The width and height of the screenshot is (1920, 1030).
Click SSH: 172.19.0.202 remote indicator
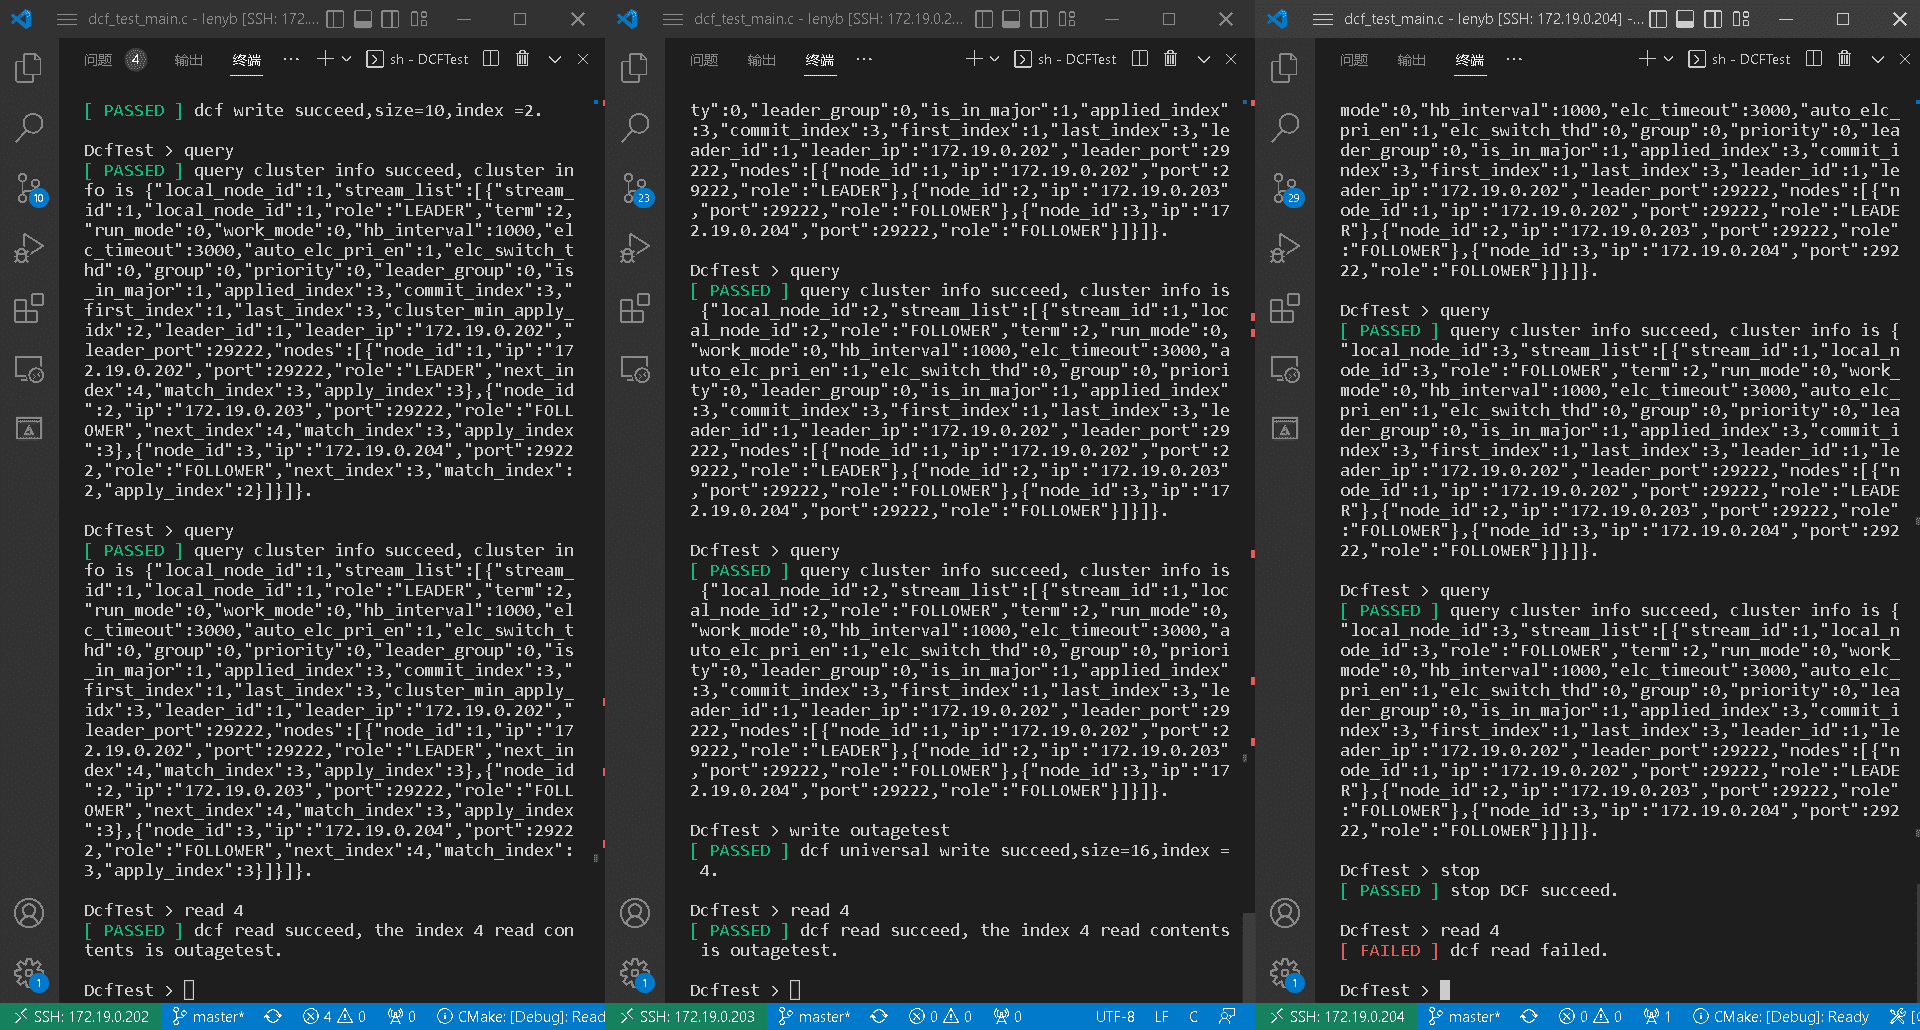81,1016
